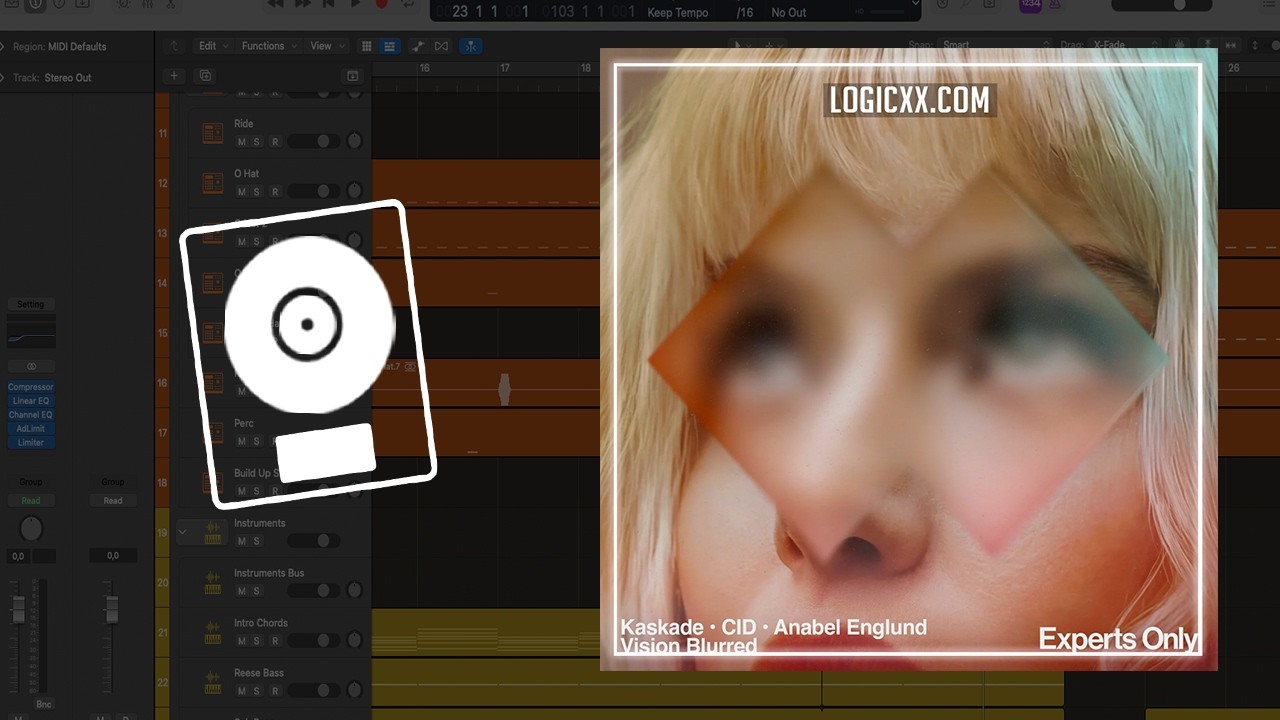Viewport: 1280px width, 720px height.
Task: Open the Linear EQ plug-in slot
Action: point(31,401)
